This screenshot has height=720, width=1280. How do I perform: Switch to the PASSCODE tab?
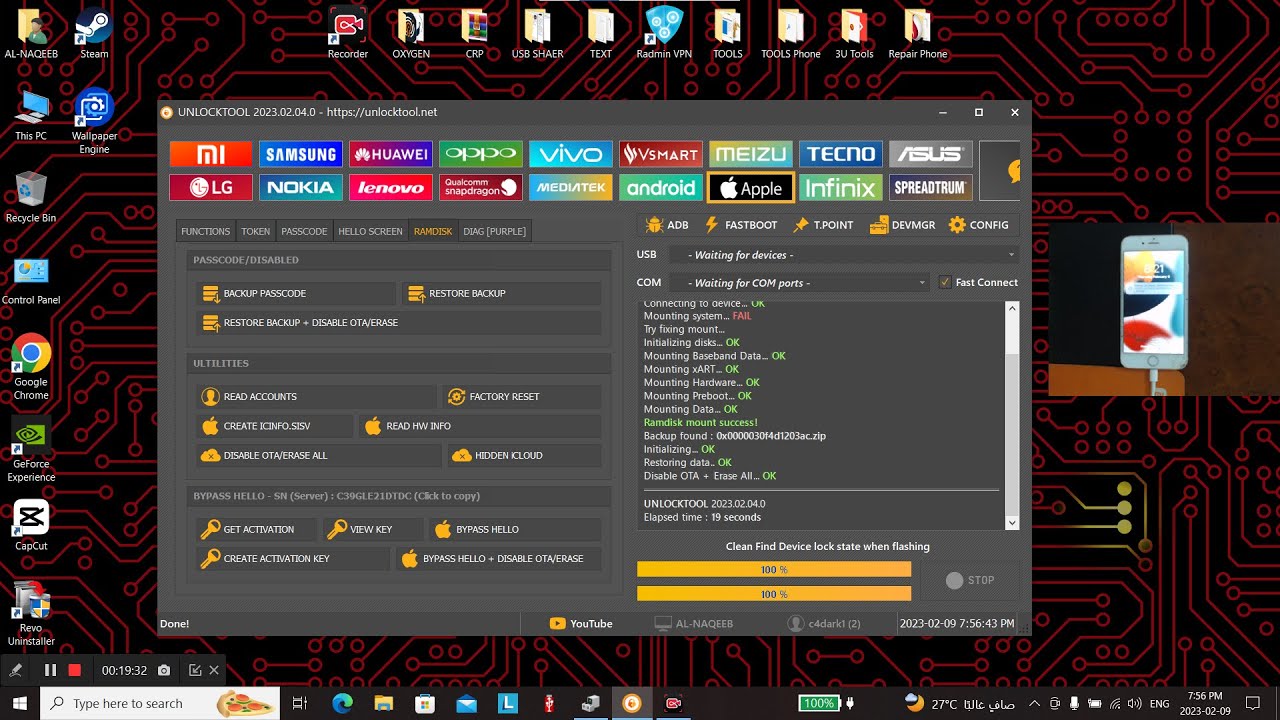tap(304, 231)
